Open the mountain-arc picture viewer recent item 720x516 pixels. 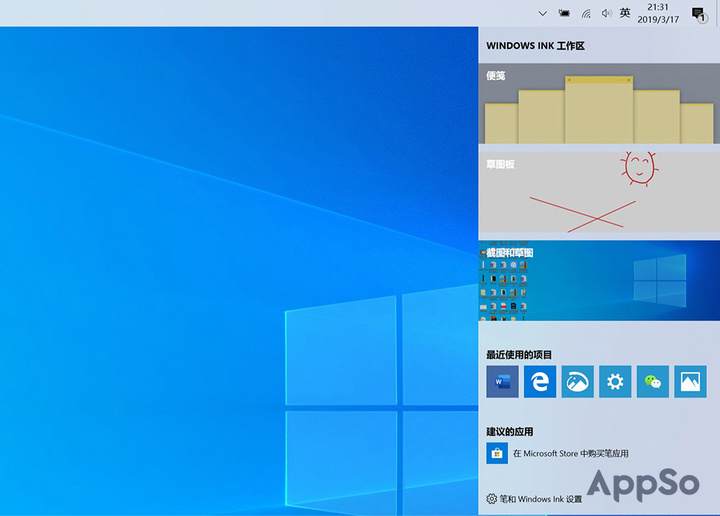[578, 381]
